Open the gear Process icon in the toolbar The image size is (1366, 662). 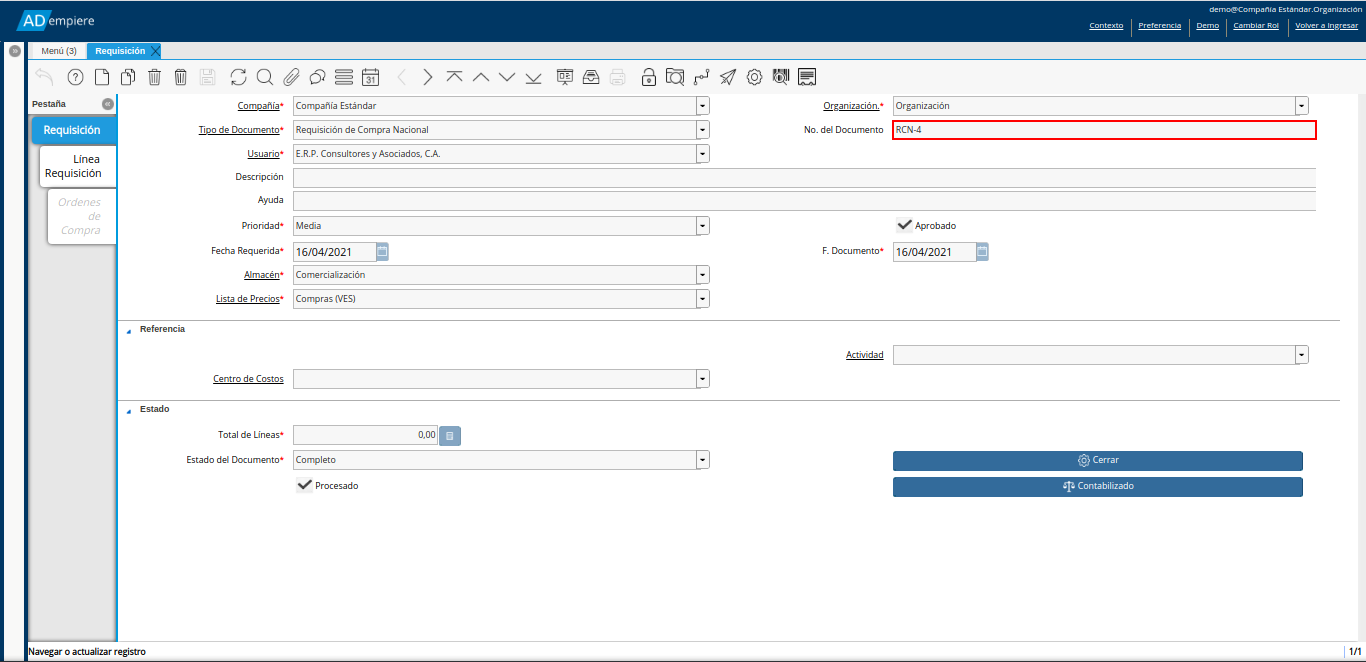tap(754, 77)
